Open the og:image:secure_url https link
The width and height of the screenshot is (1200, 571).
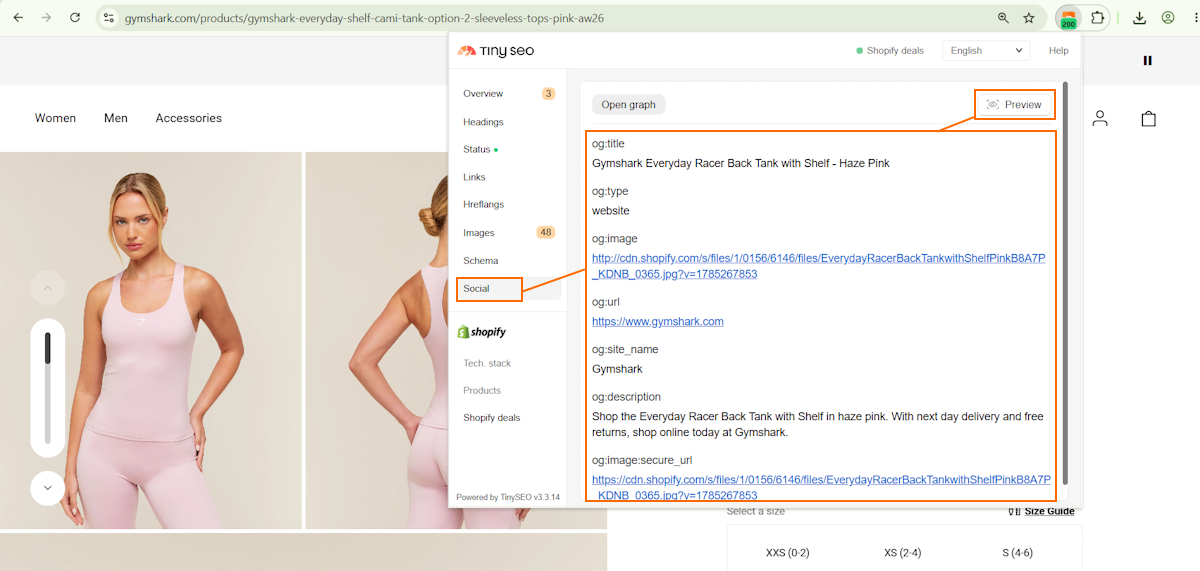[x=821, y=487]
